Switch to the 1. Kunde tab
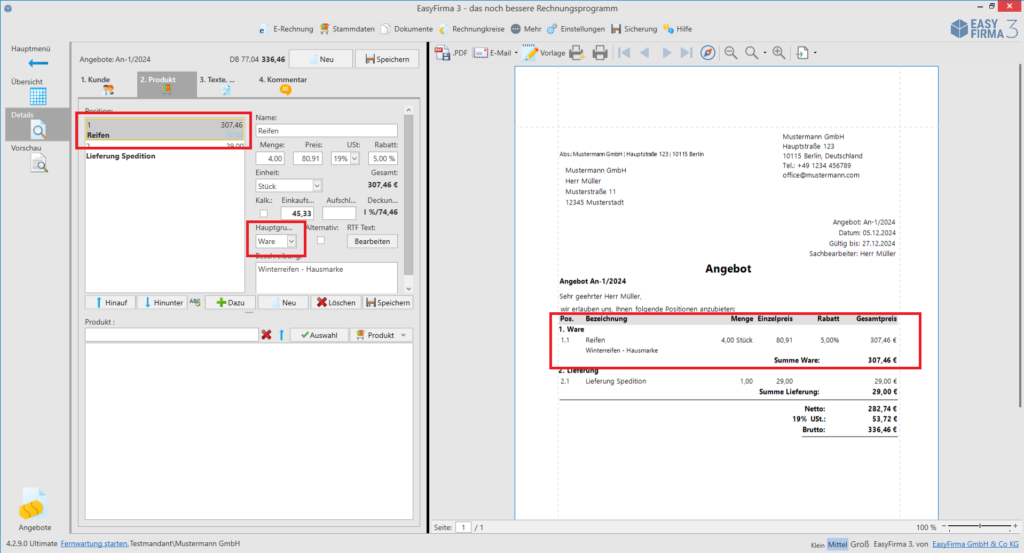This screenshot has height=553, width=1024. point(105,85)
